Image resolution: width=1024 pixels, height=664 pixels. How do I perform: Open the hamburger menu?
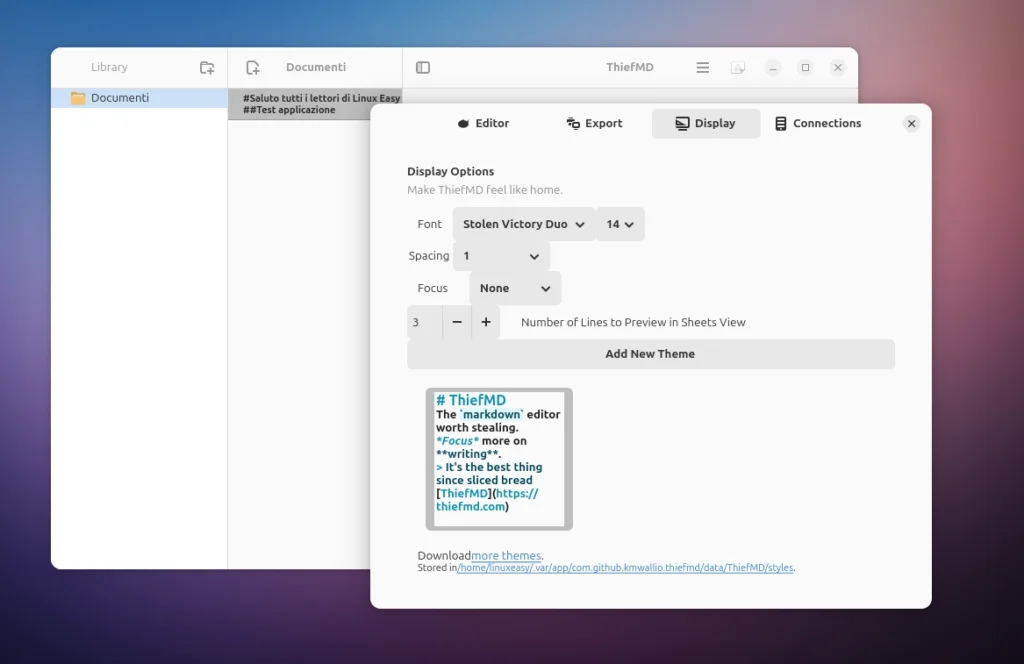[702, 67]
